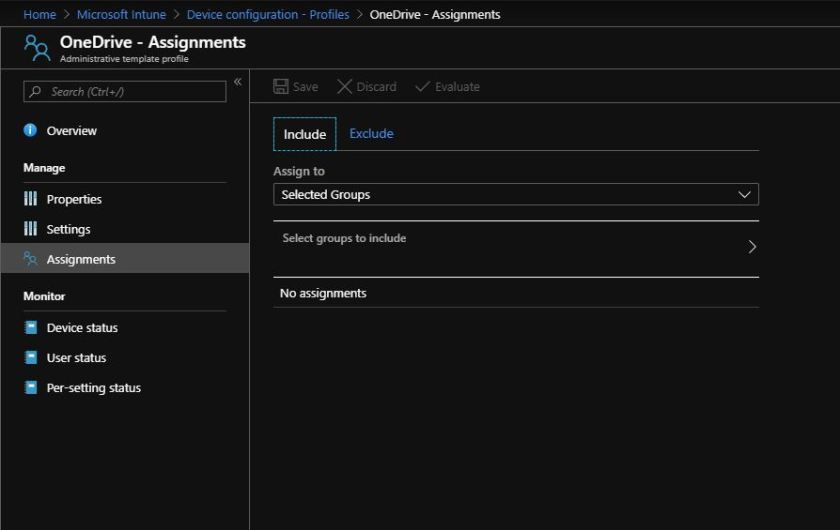Click the No assignments row text
Viewport: 840px width, 530px height.
pyautogui.click(x=323, y=293)
